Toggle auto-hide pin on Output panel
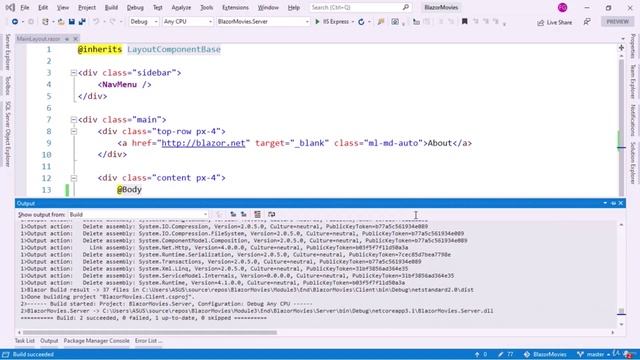The height and width of the screenshot is (360, 640). pos(613,203)
